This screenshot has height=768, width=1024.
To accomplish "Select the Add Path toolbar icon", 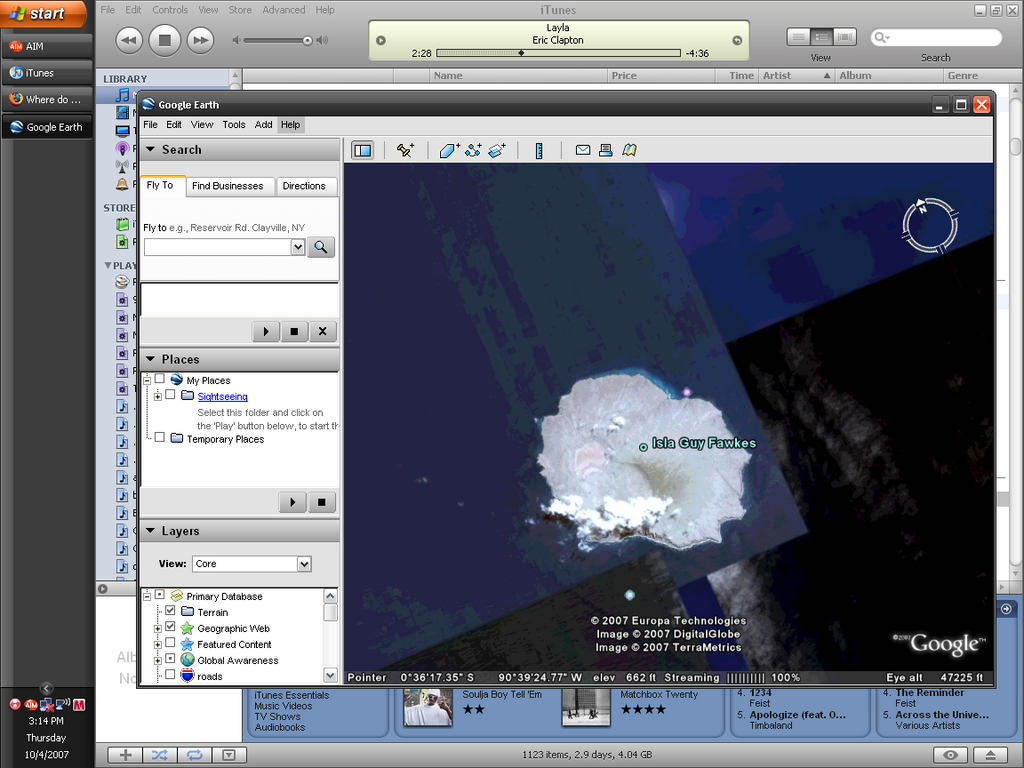I will coord(473,150).
